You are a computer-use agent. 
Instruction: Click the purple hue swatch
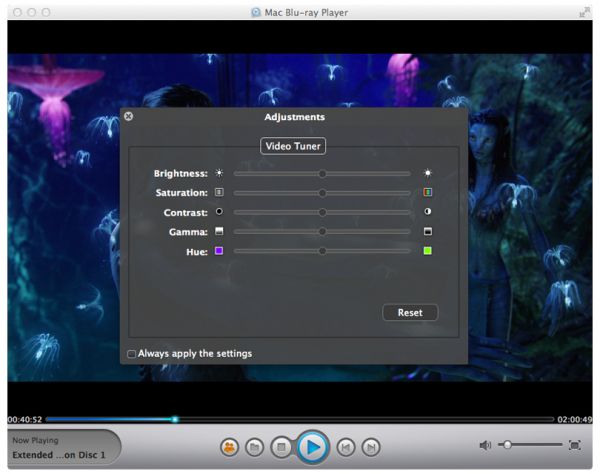219,251
